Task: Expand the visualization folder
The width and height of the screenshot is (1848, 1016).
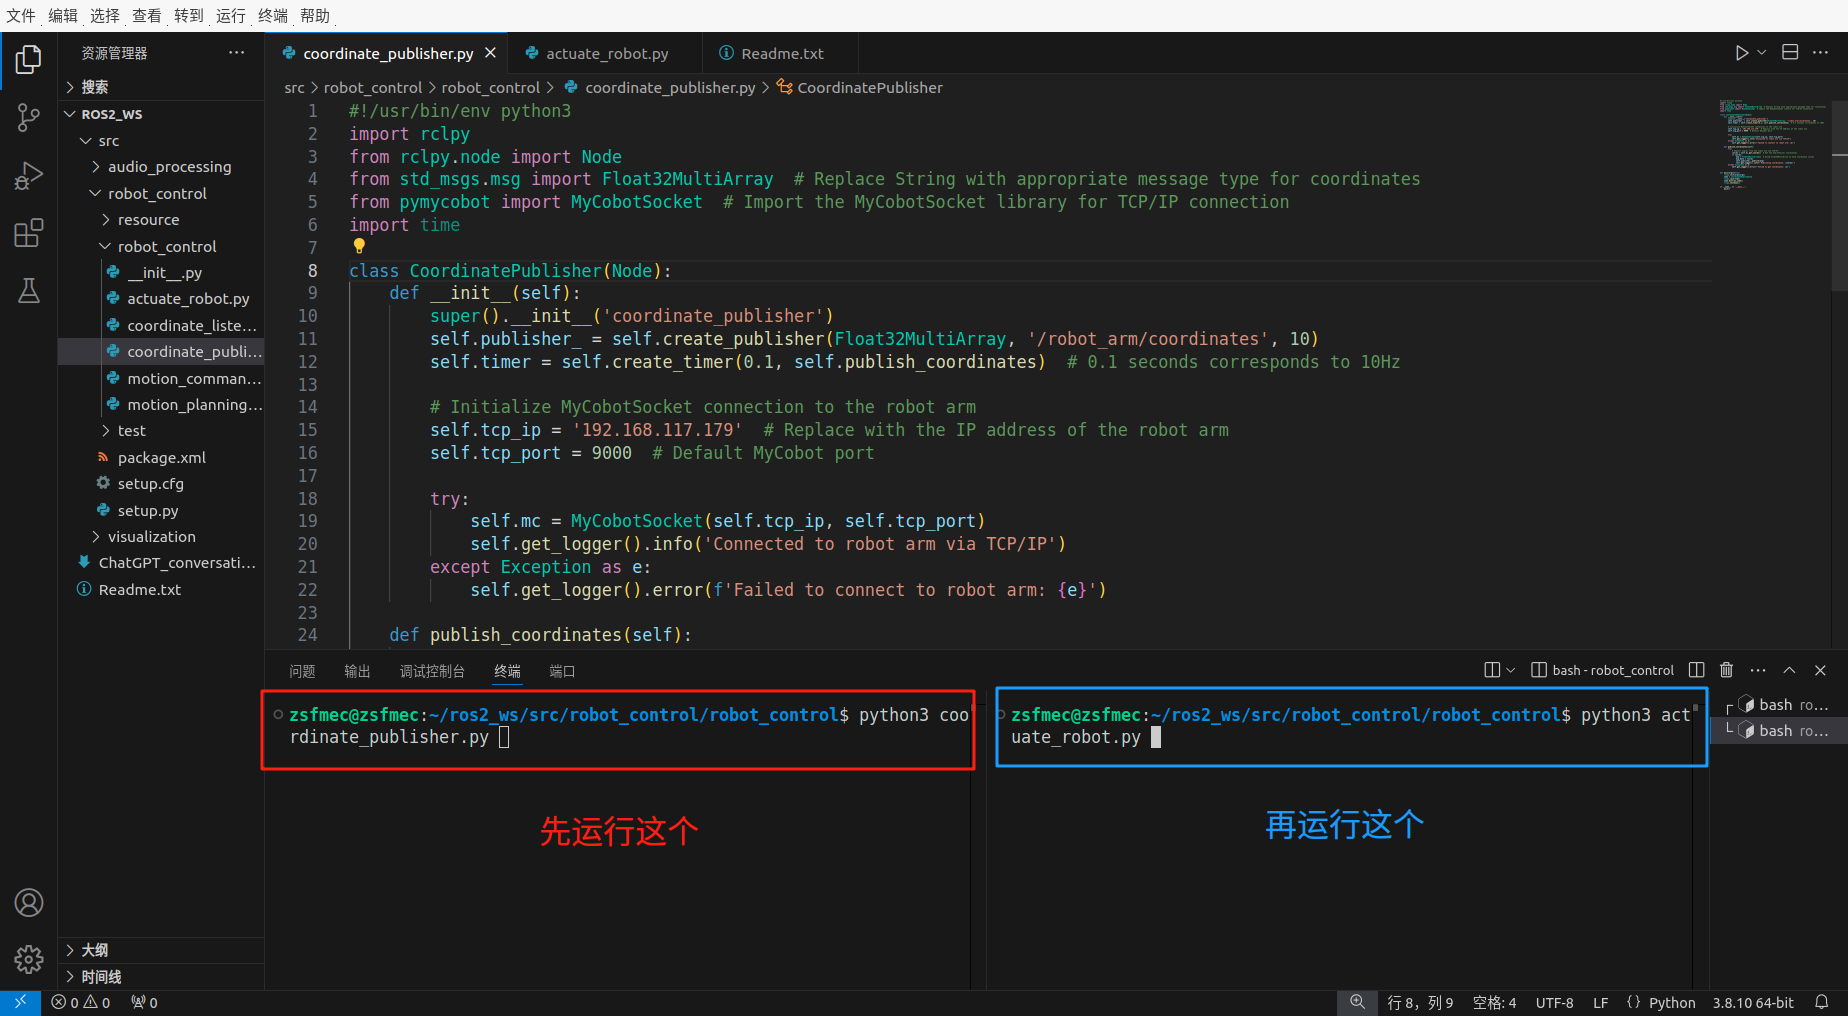Action: [161, 537]
